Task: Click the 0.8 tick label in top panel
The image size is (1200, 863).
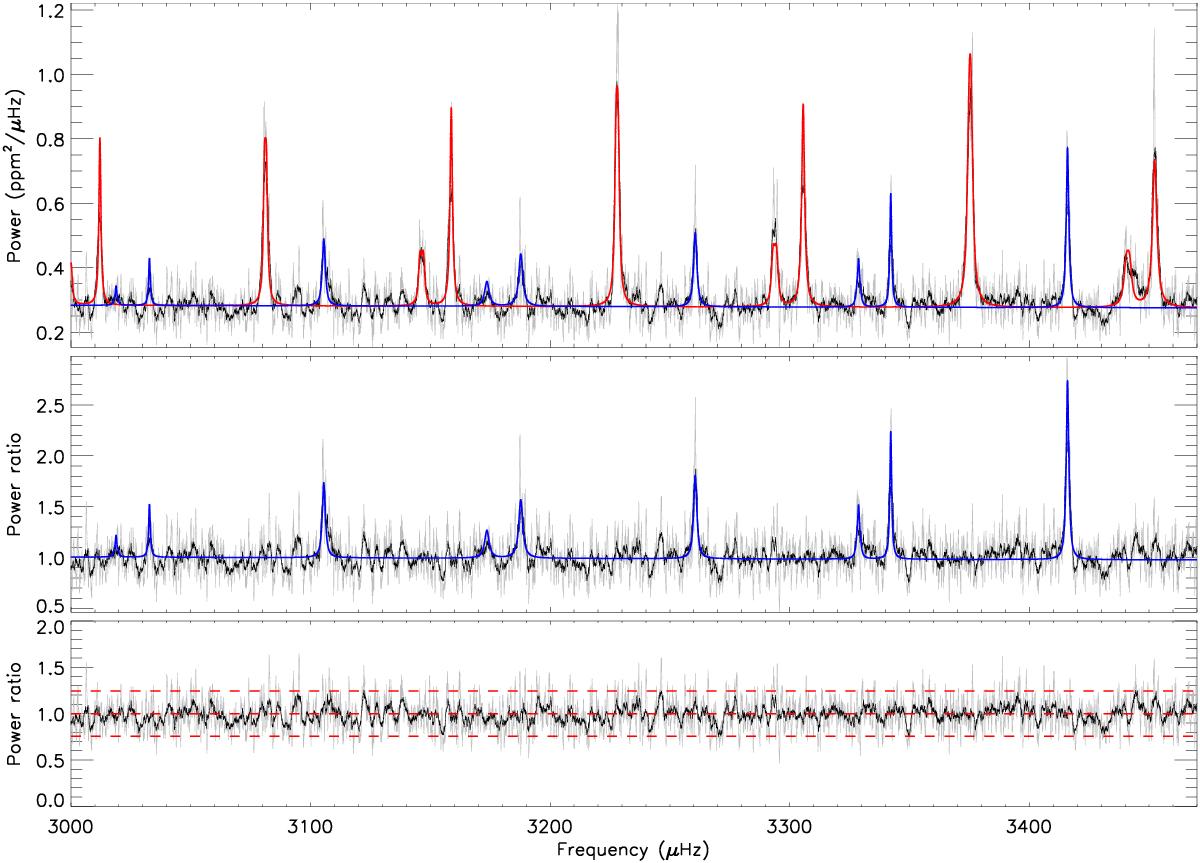Action: click(45, 139)
